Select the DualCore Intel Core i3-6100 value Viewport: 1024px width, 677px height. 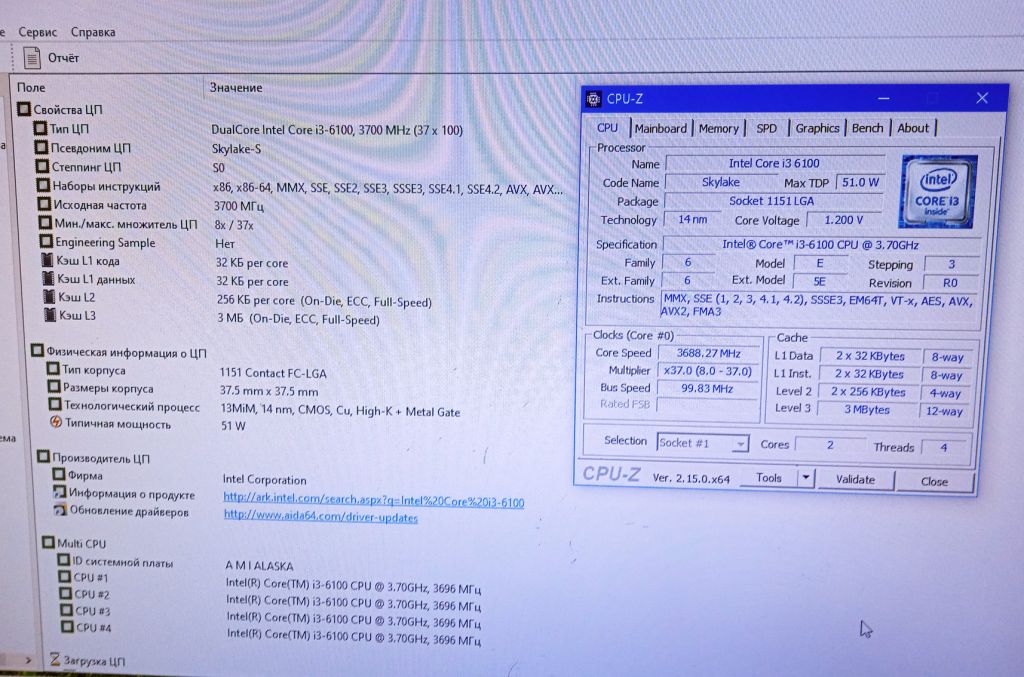tap(337, 130)
